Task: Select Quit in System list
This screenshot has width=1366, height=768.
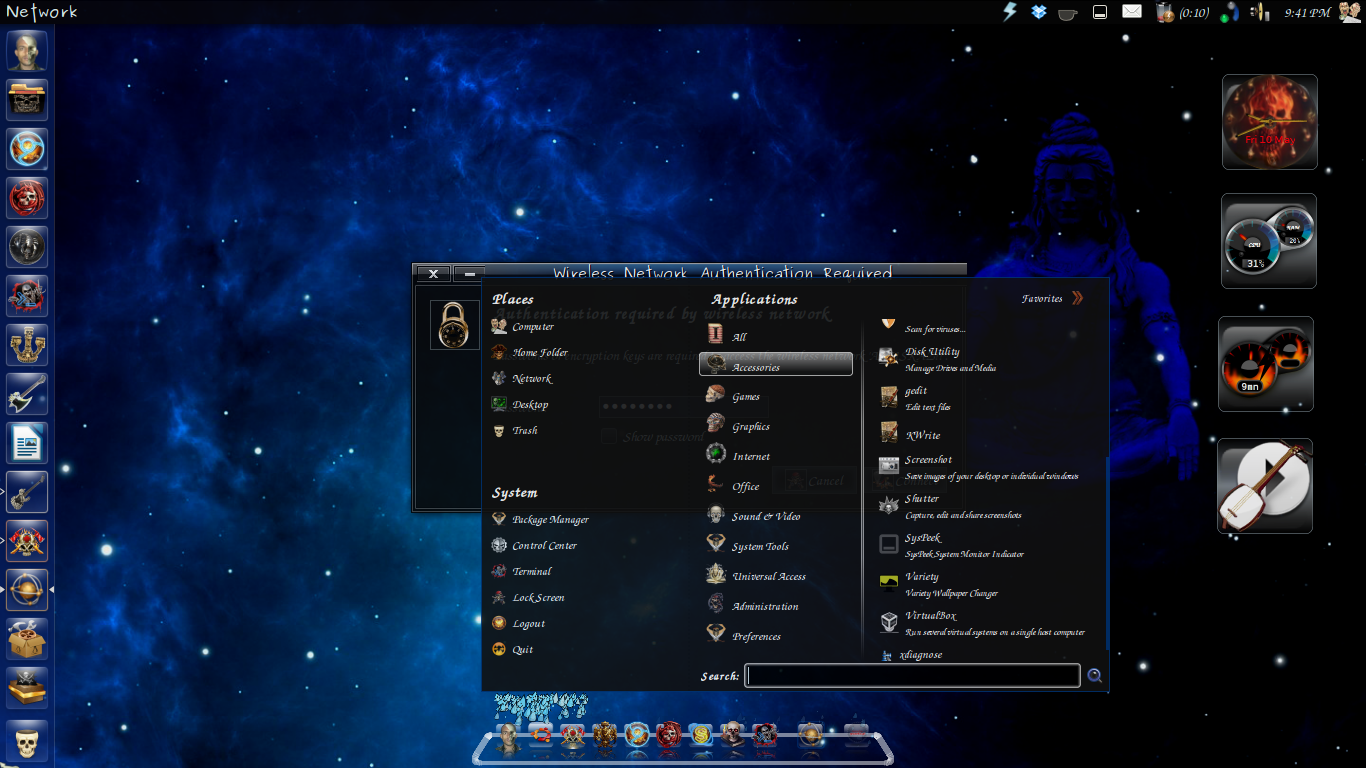Action: 512,650
